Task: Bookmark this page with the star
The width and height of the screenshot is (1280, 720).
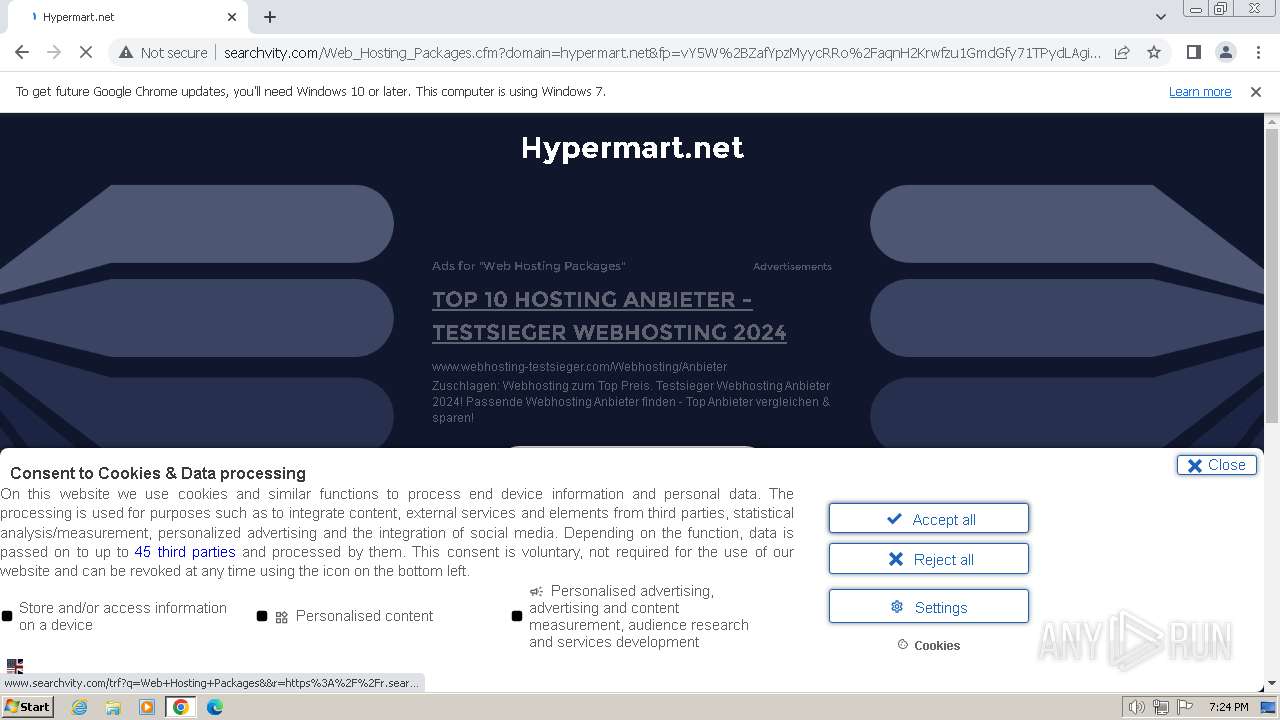Action: (1154, 52)
